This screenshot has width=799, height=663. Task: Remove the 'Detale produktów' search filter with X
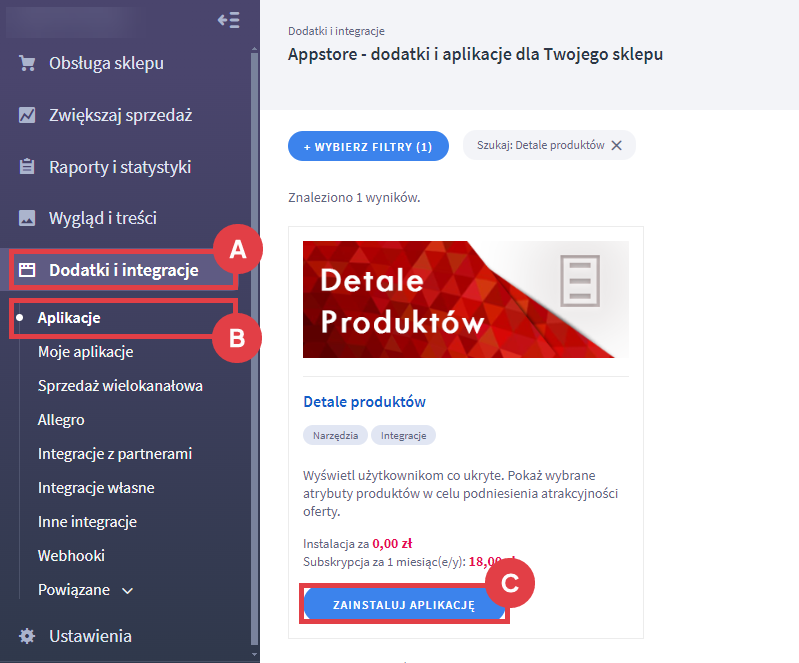pyautogui.click(x=617, y=145)
